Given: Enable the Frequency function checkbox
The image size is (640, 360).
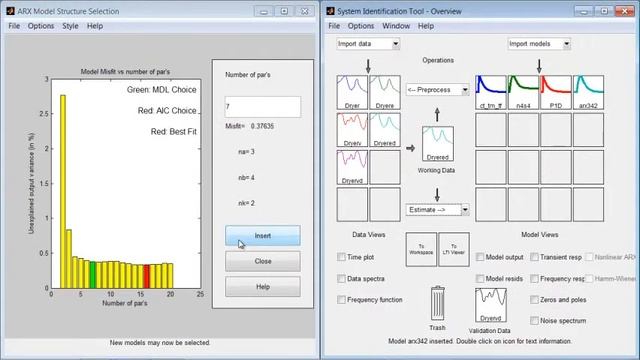Looking at the screenshot, I should click(x=341, y=300).
